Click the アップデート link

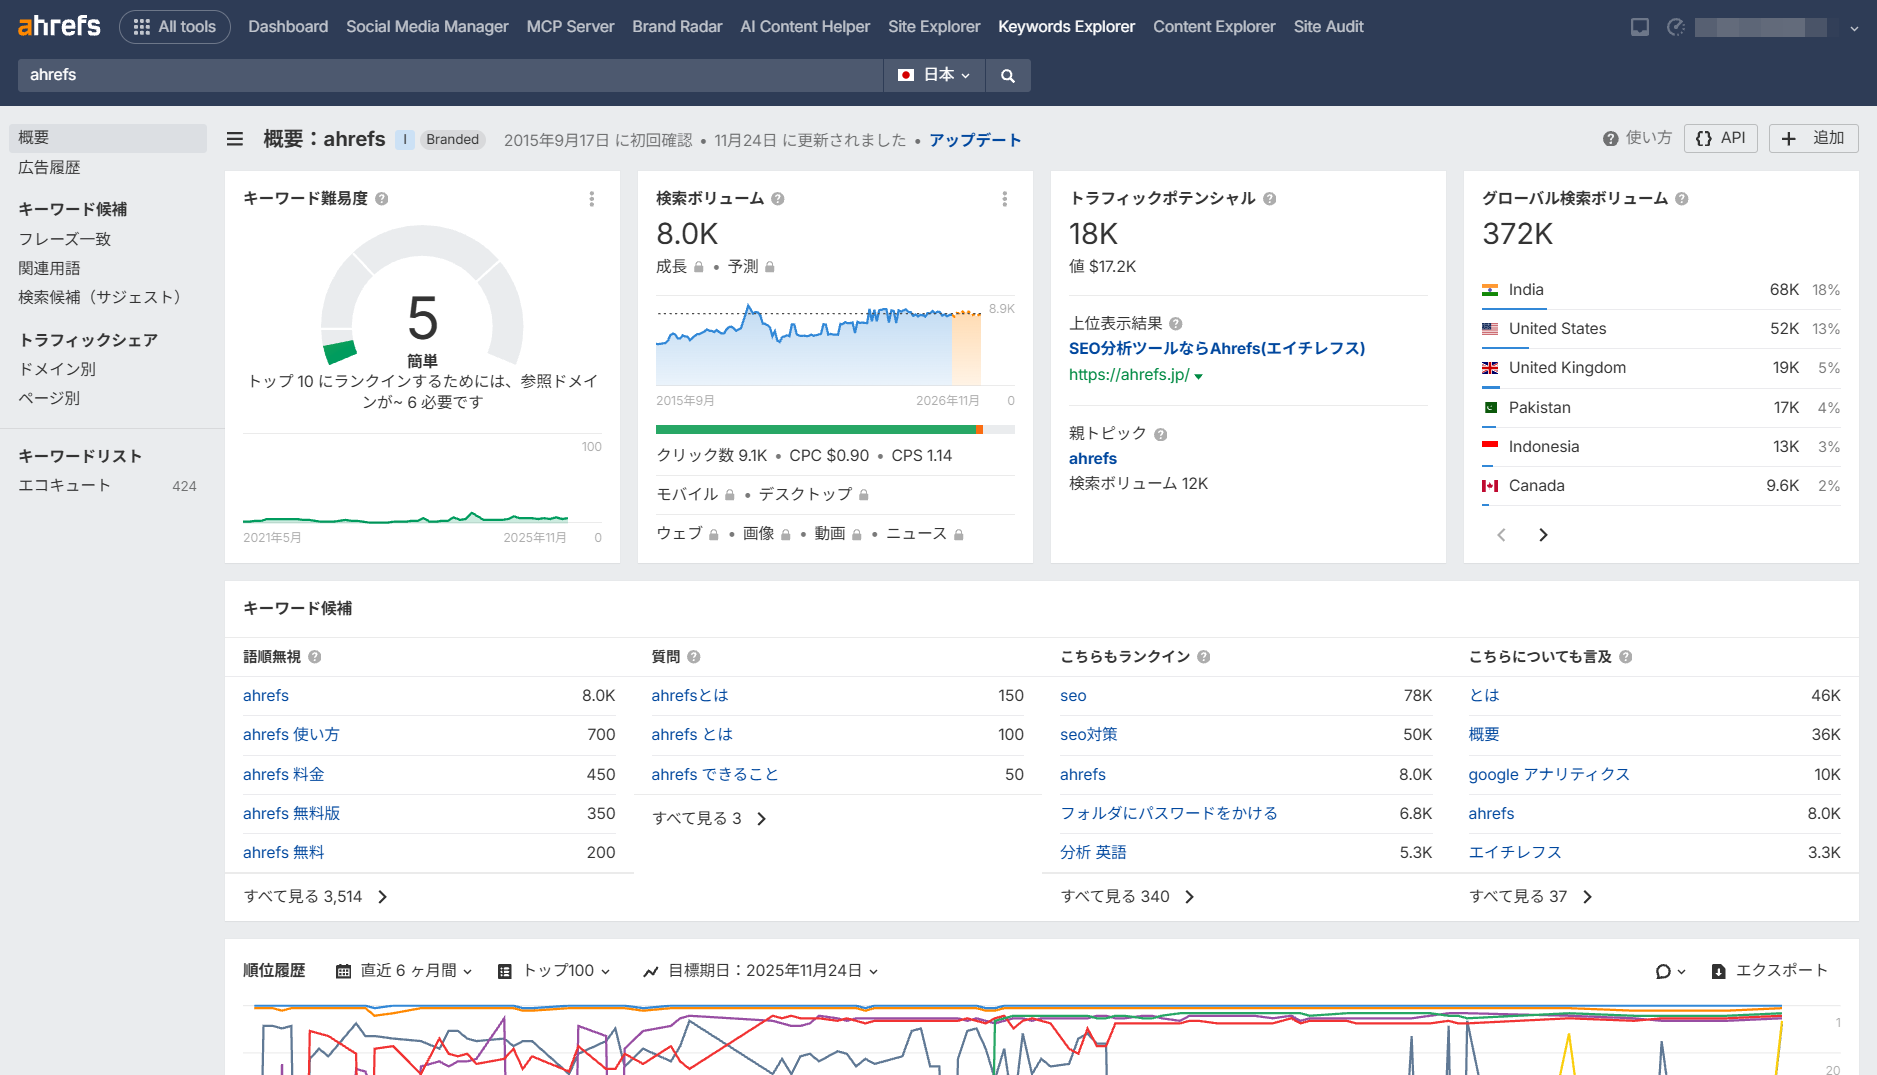click(975, 140)
